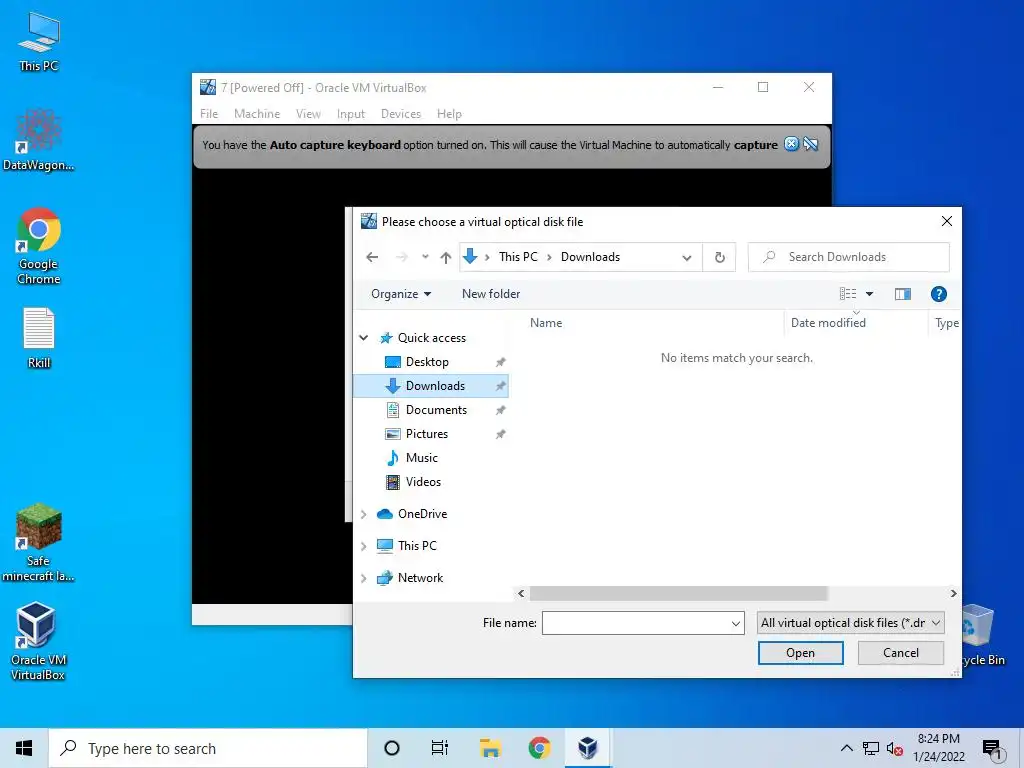Viewport: 1024px width, 768px height.
Task: Open the Organize dropdown menu
Action: pos(401,294)
